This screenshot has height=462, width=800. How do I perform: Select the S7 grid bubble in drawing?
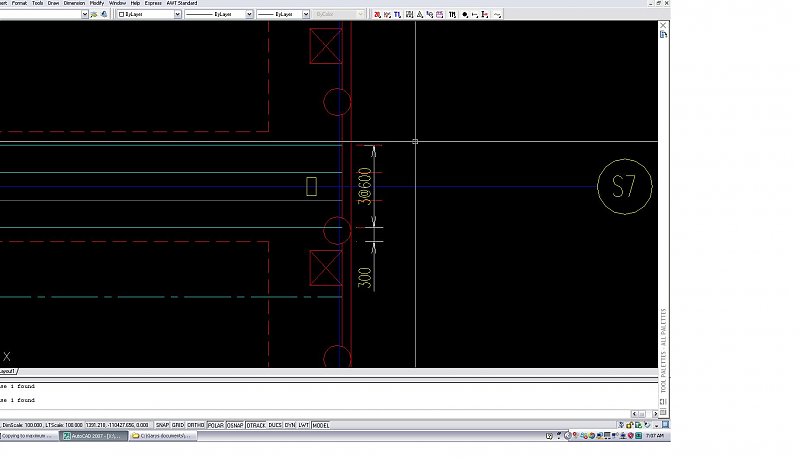(x=624, y=187)
